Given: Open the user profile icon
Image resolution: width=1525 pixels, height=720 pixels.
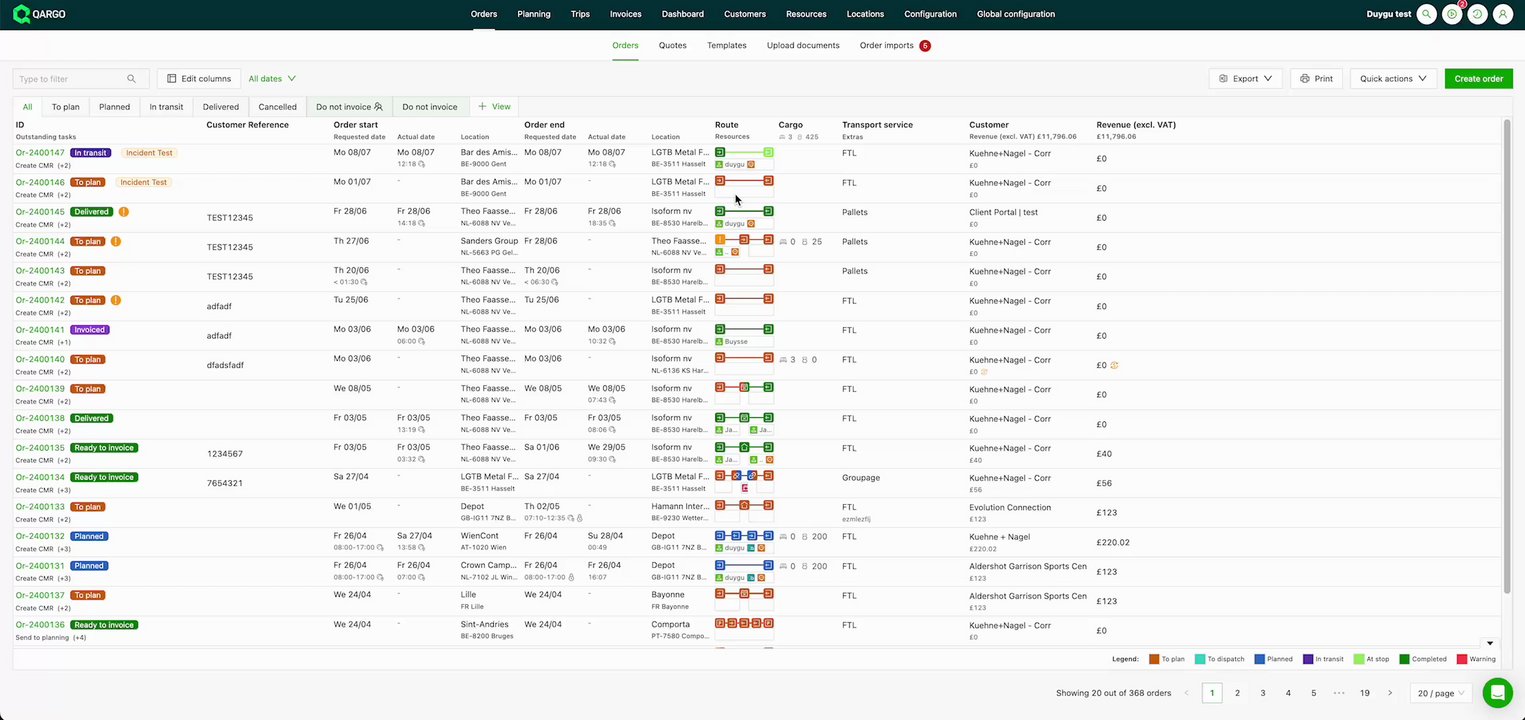Looking at the screenshot, I should (1502, 14).
